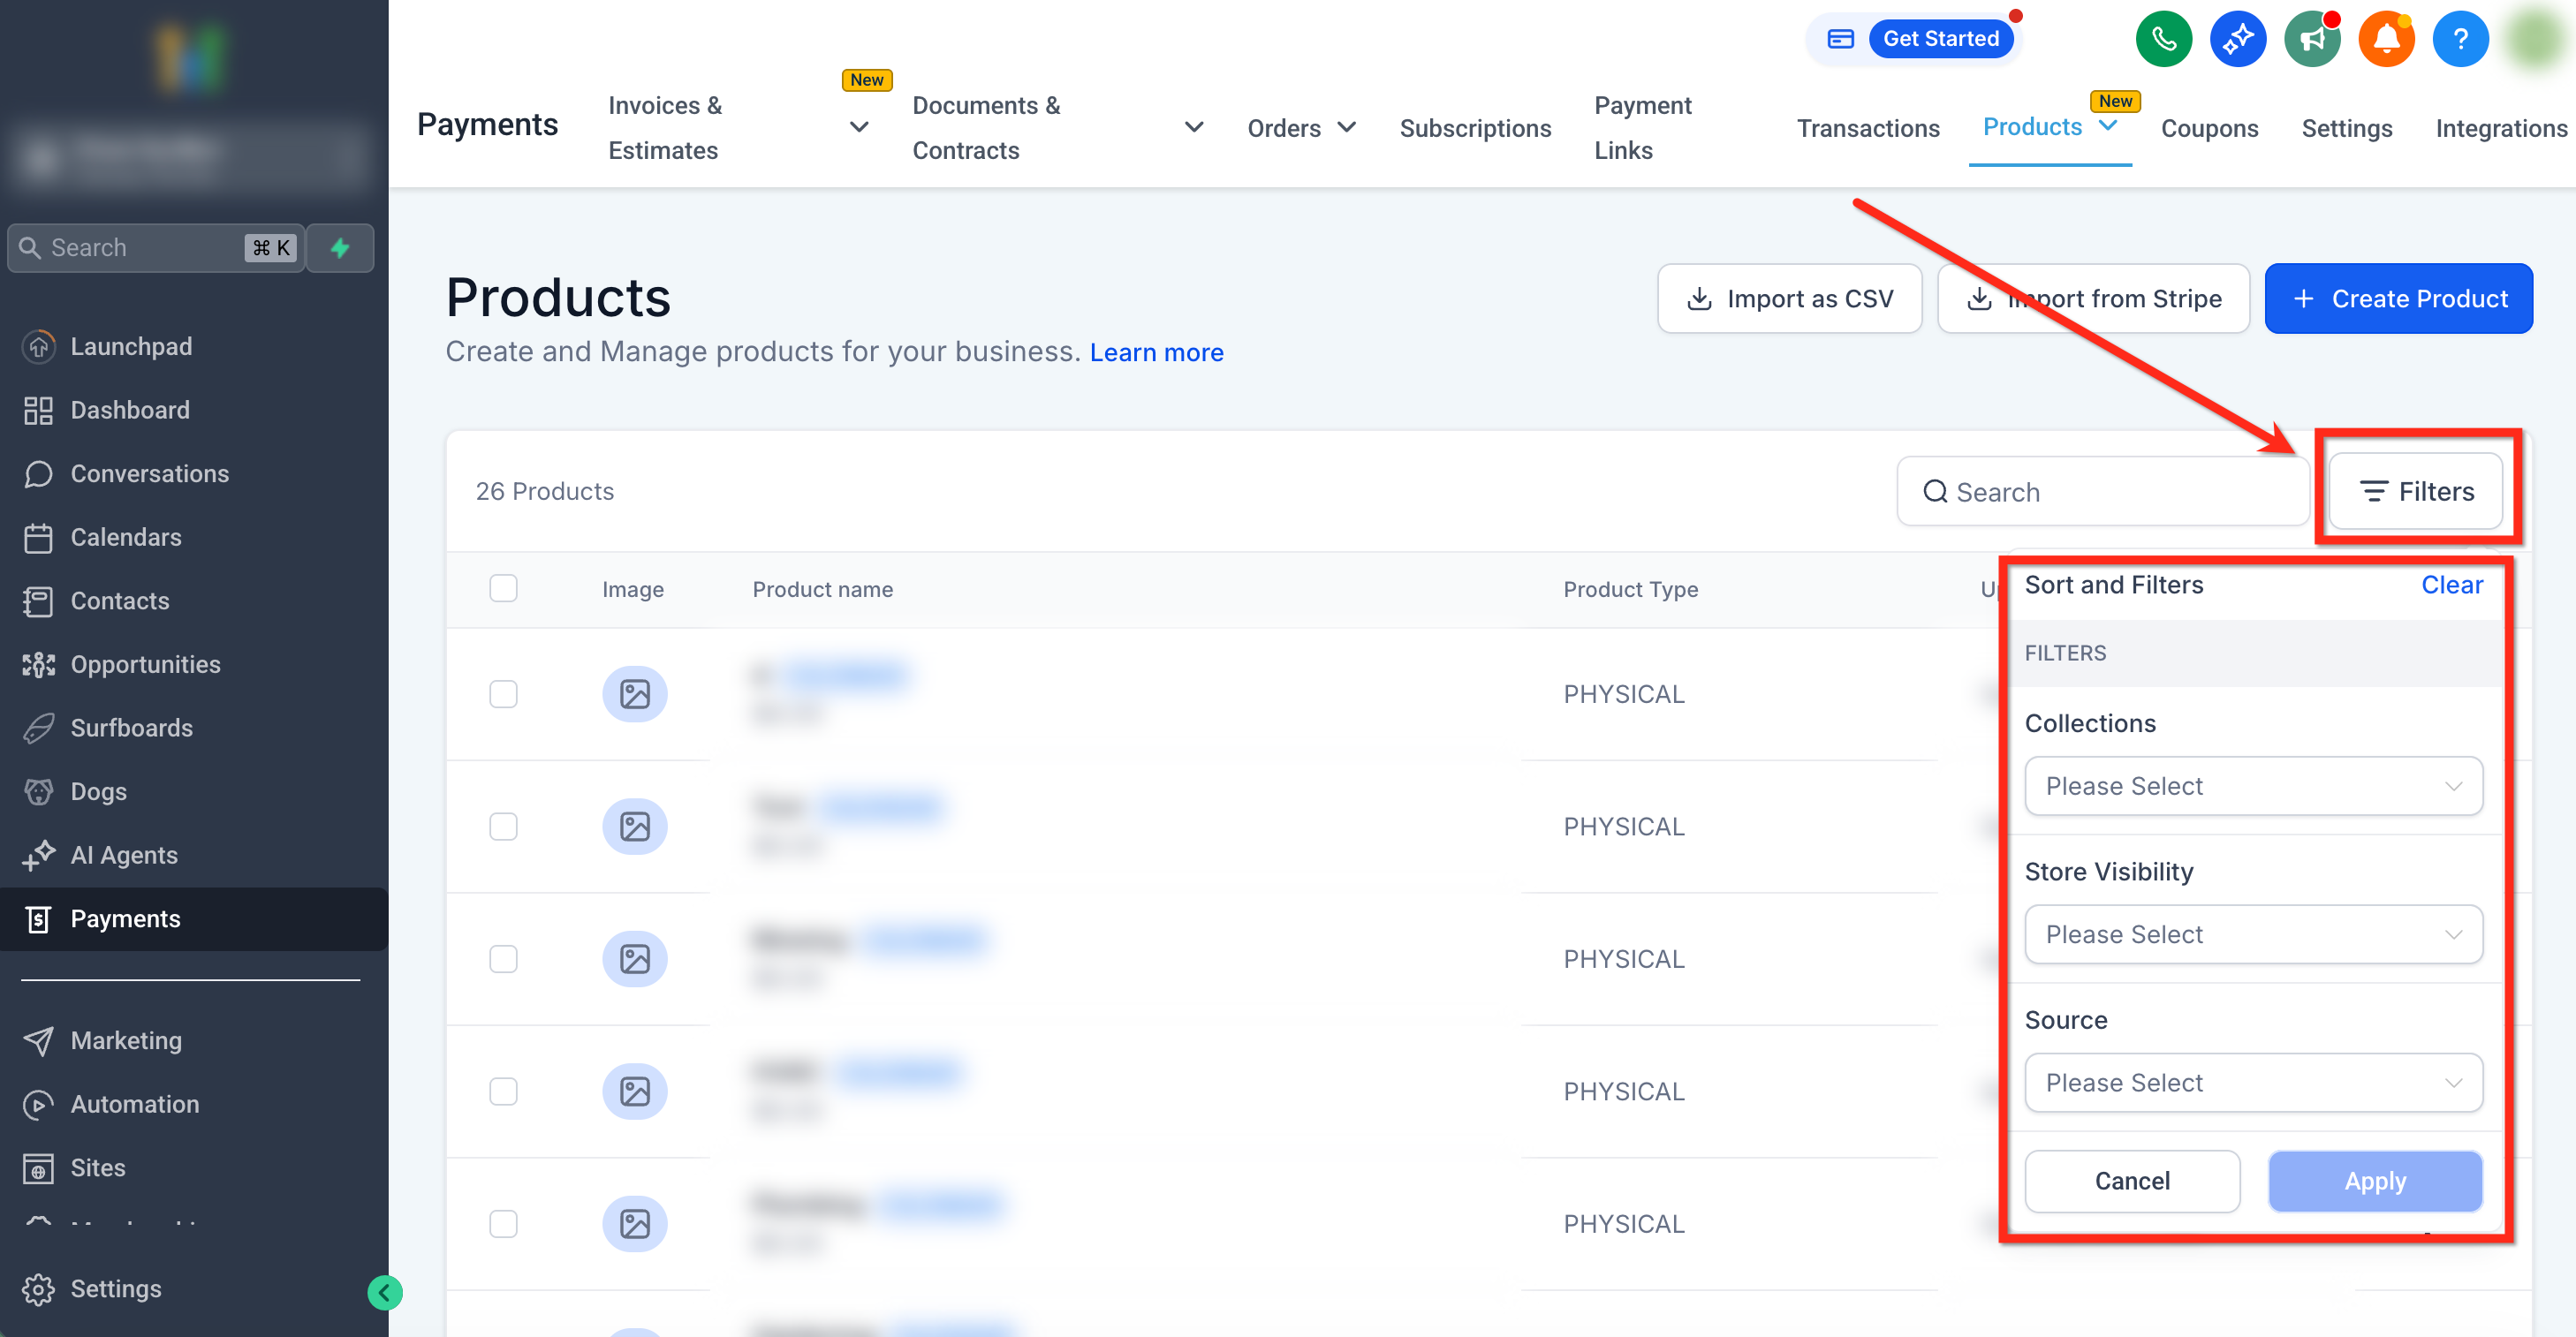
Task: Click the lightning bolt quick actions icon
Action: [340, 248]
